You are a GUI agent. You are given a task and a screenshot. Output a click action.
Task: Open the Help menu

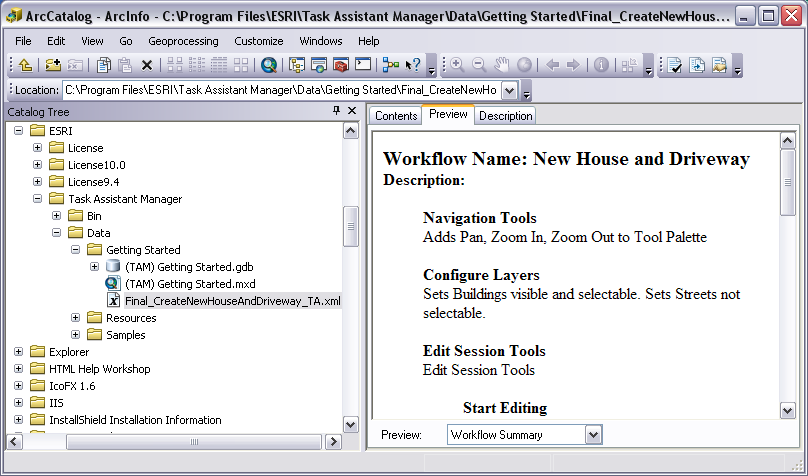[x=368, y=41]
